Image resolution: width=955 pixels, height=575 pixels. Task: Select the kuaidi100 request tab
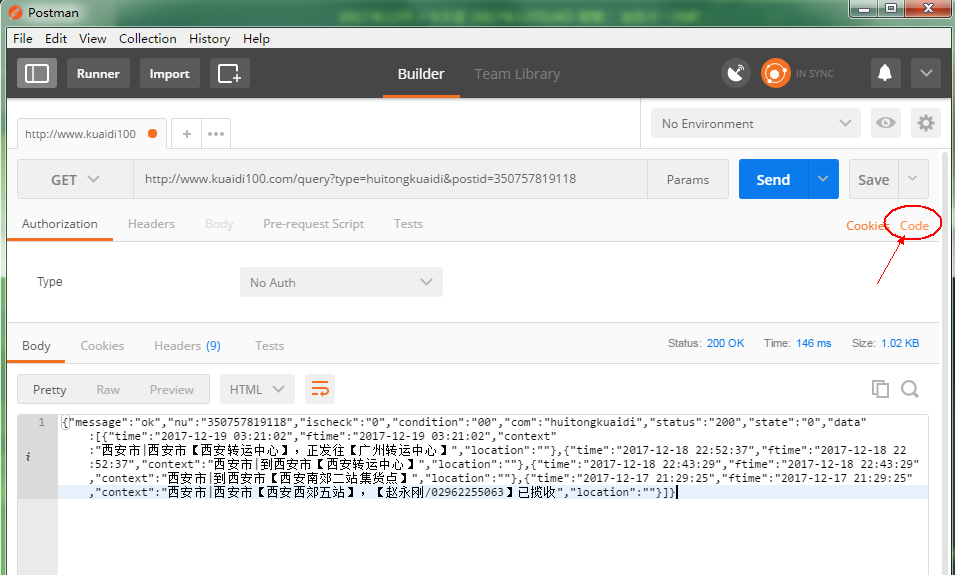click(x=91, y=133)
